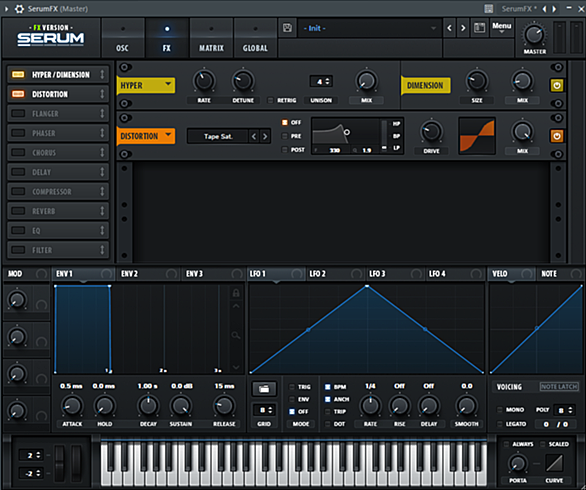Click the NOTE LATCH button
Viewport: 586px width, 490px height.
tap(559, 386)
